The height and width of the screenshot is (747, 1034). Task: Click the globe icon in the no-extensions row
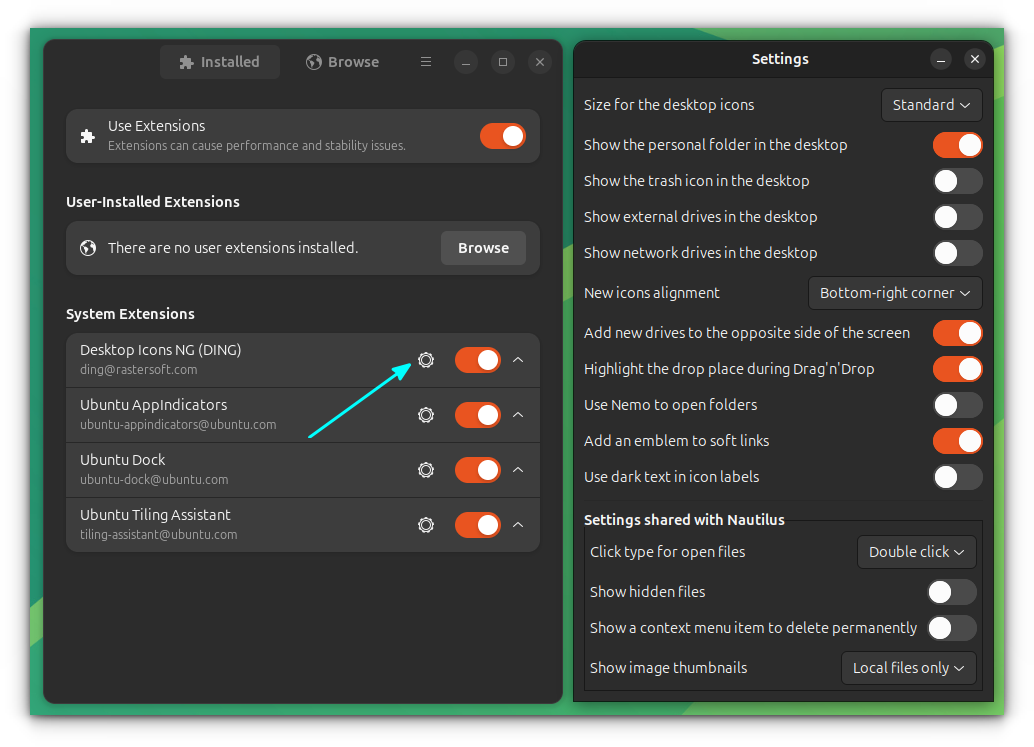88,248
